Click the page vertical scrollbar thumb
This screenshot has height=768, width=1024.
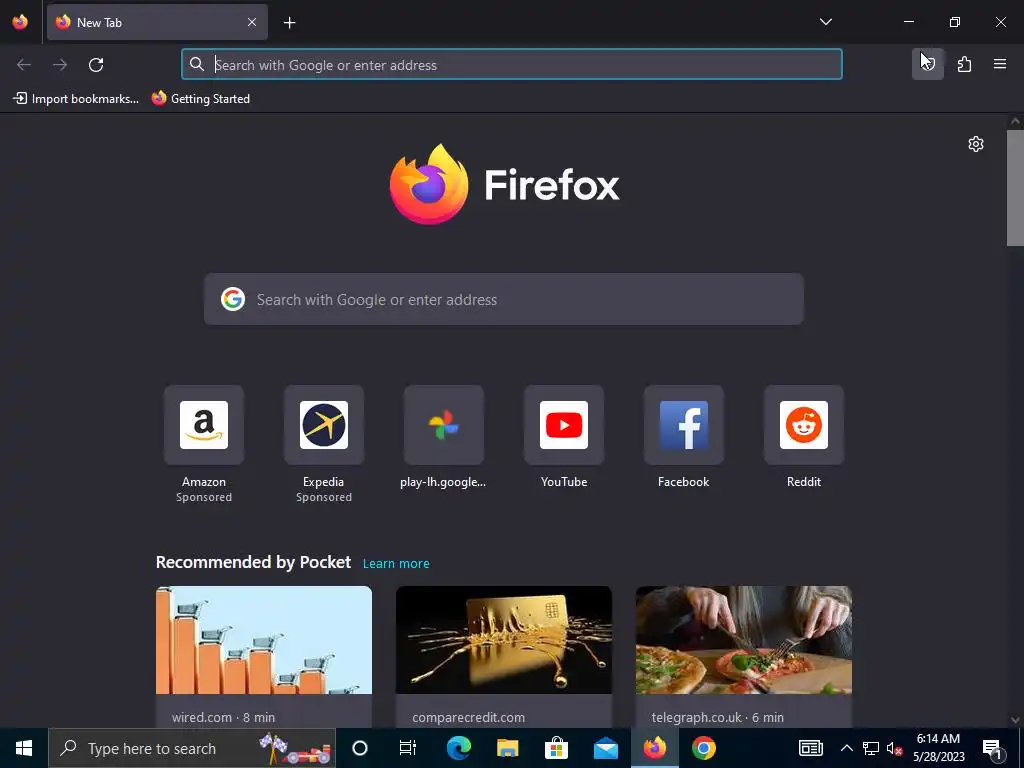(x=1015, y=188)
